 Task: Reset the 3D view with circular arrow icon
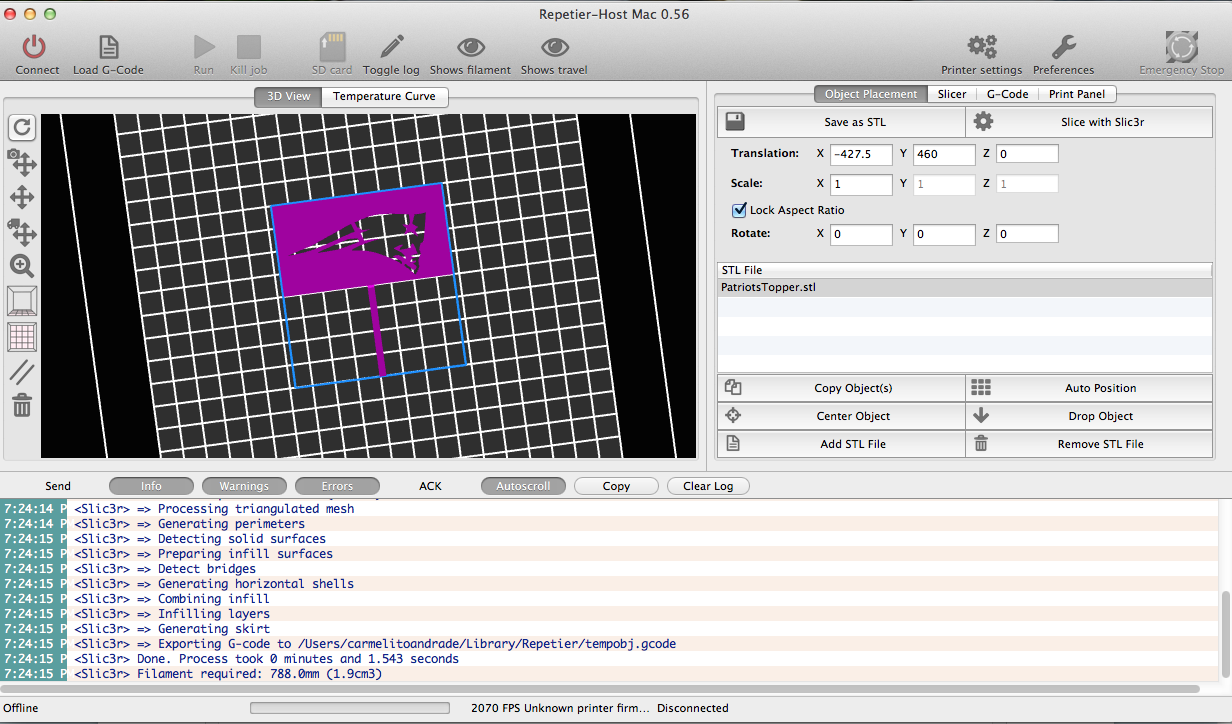click(x=22, y=127)
